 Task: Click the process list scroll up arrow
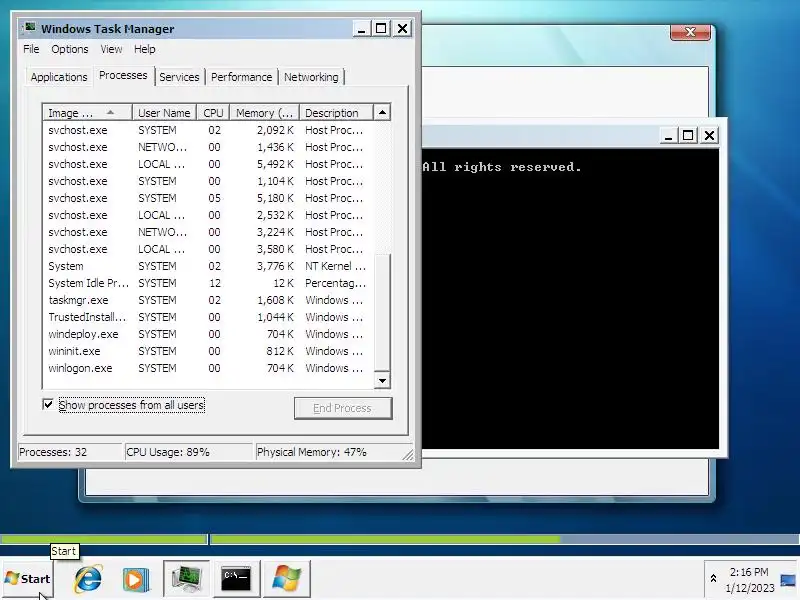[382, 112]
